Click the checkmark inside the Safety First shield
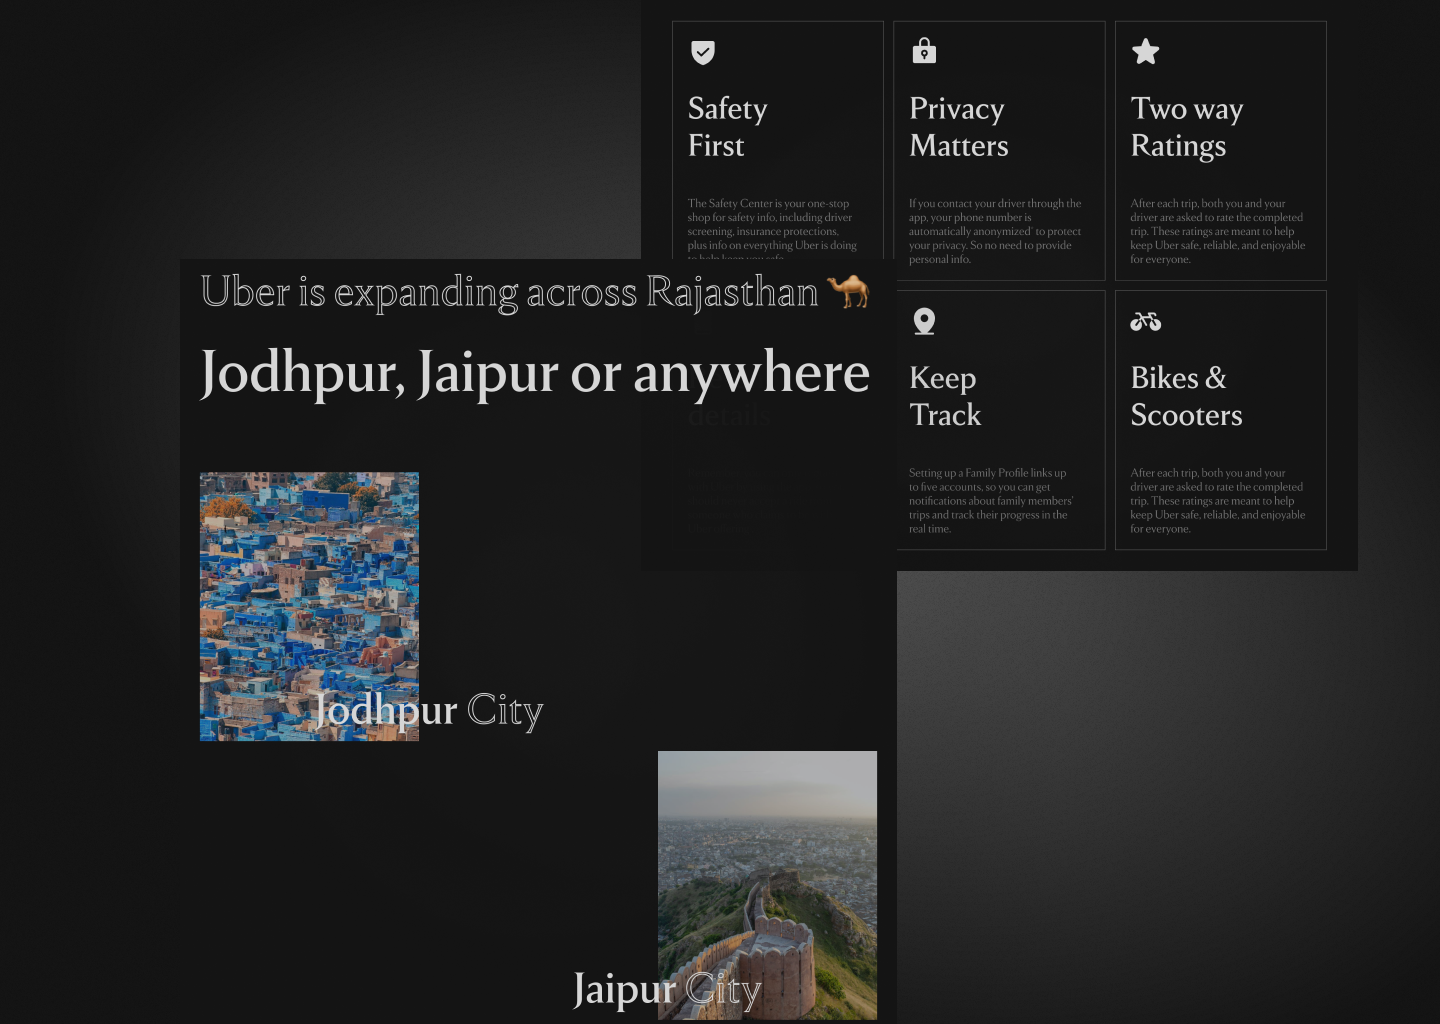This screenshot has height=1024, width=1440. tap(704, 51)
